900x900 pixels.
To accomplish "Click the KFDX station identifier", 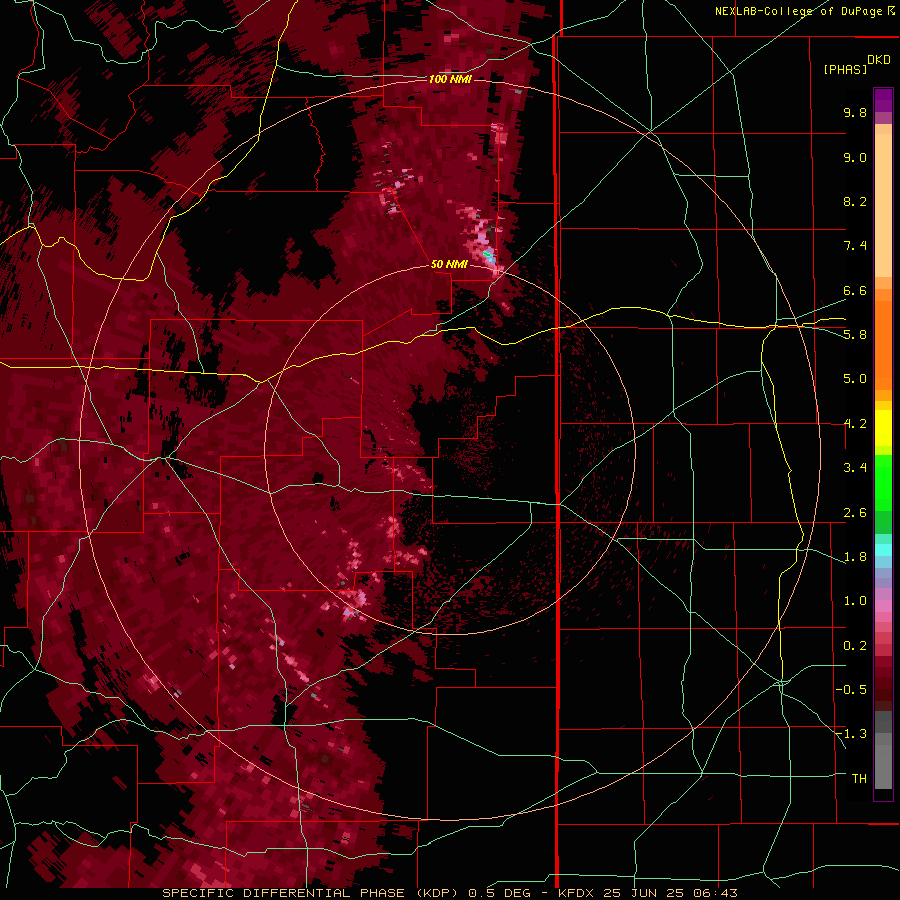I will [x=577, y=893].
